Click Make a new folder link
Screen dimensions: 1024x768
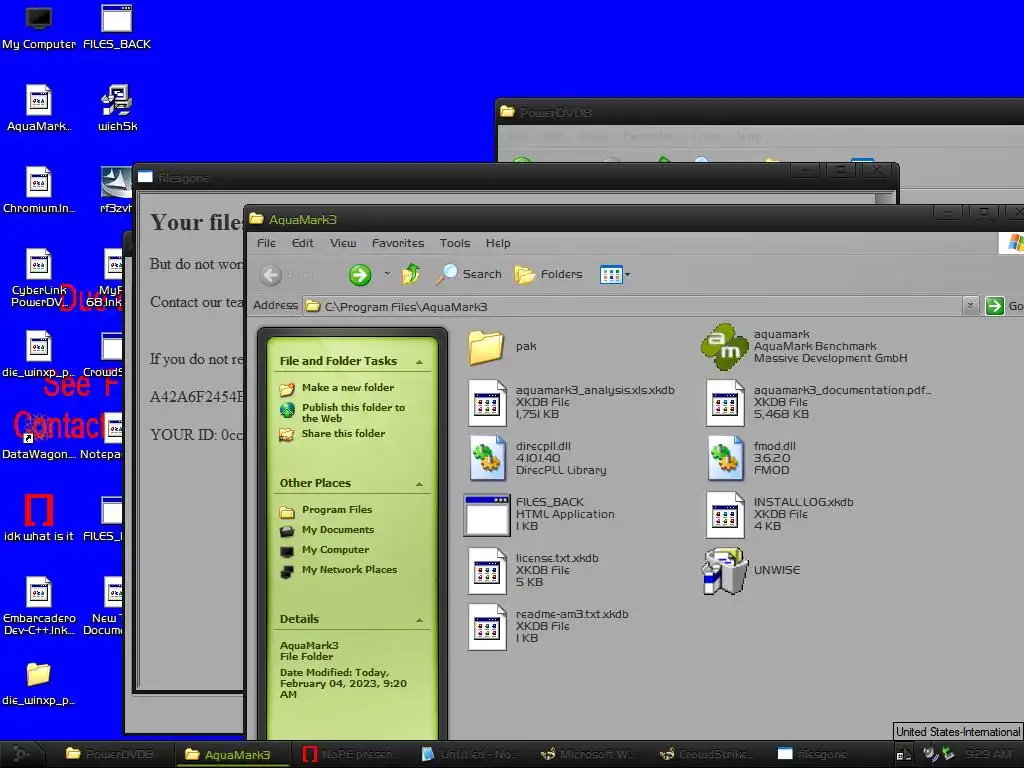point(347,388)
